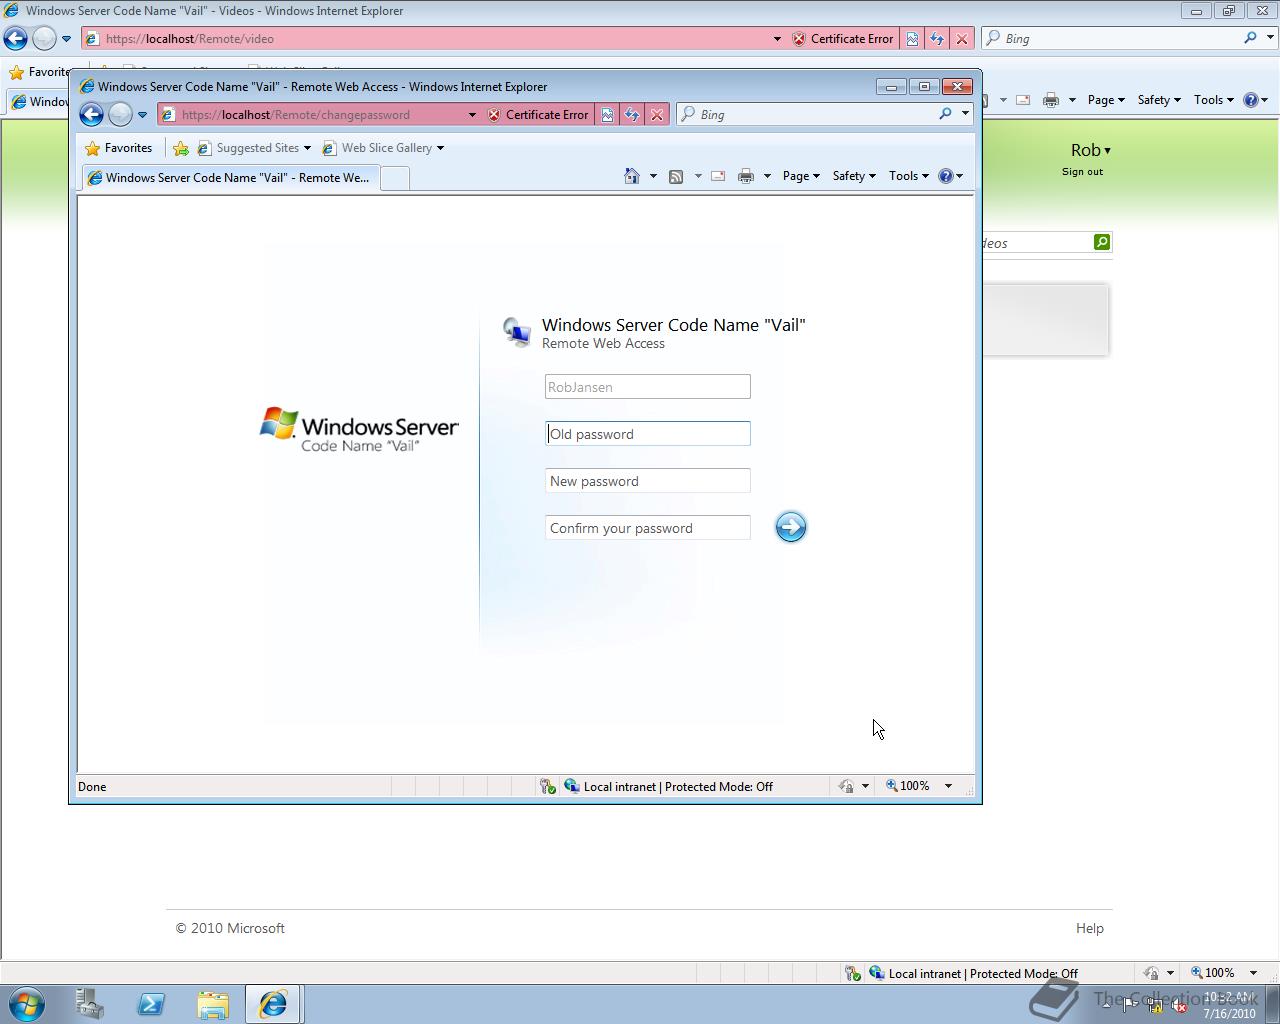Open Windows Explorer folder from taskbar
Viewport: 1280px width, 1024px height.
click(x=212, y=1004)
